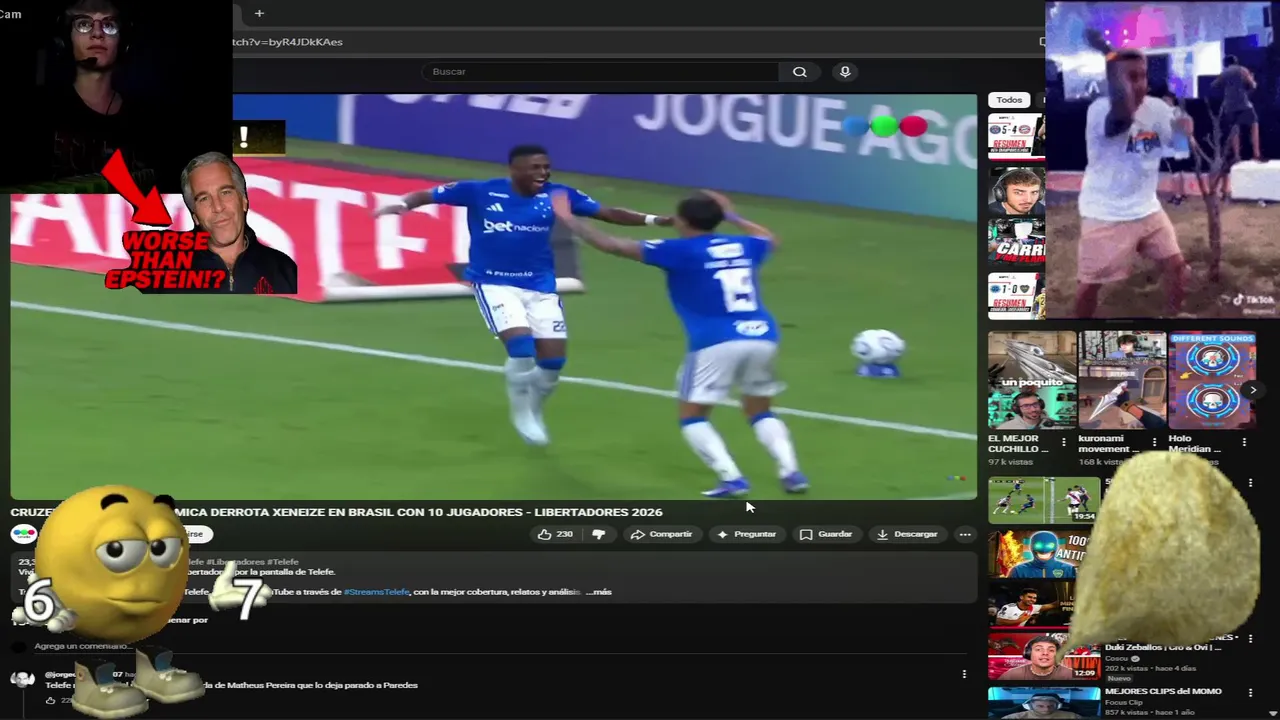Dislike the video with thumbs-down
The width and height of the screenshot is (1280, 720).
click(598, 534)
